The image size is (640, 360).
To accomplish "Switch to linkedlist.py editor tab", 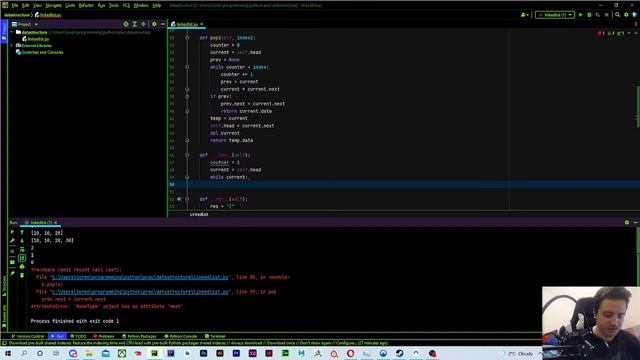I will pos(186,24).
